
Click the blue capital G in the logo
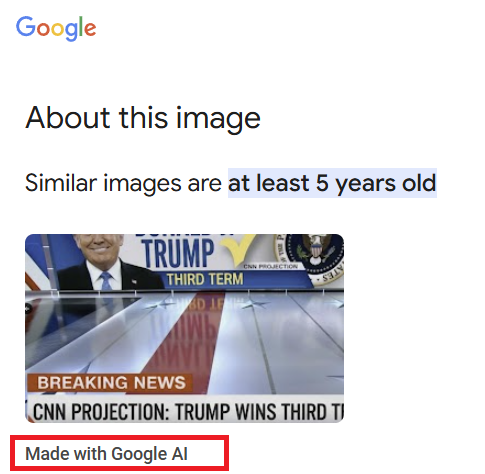click(26, 26)
